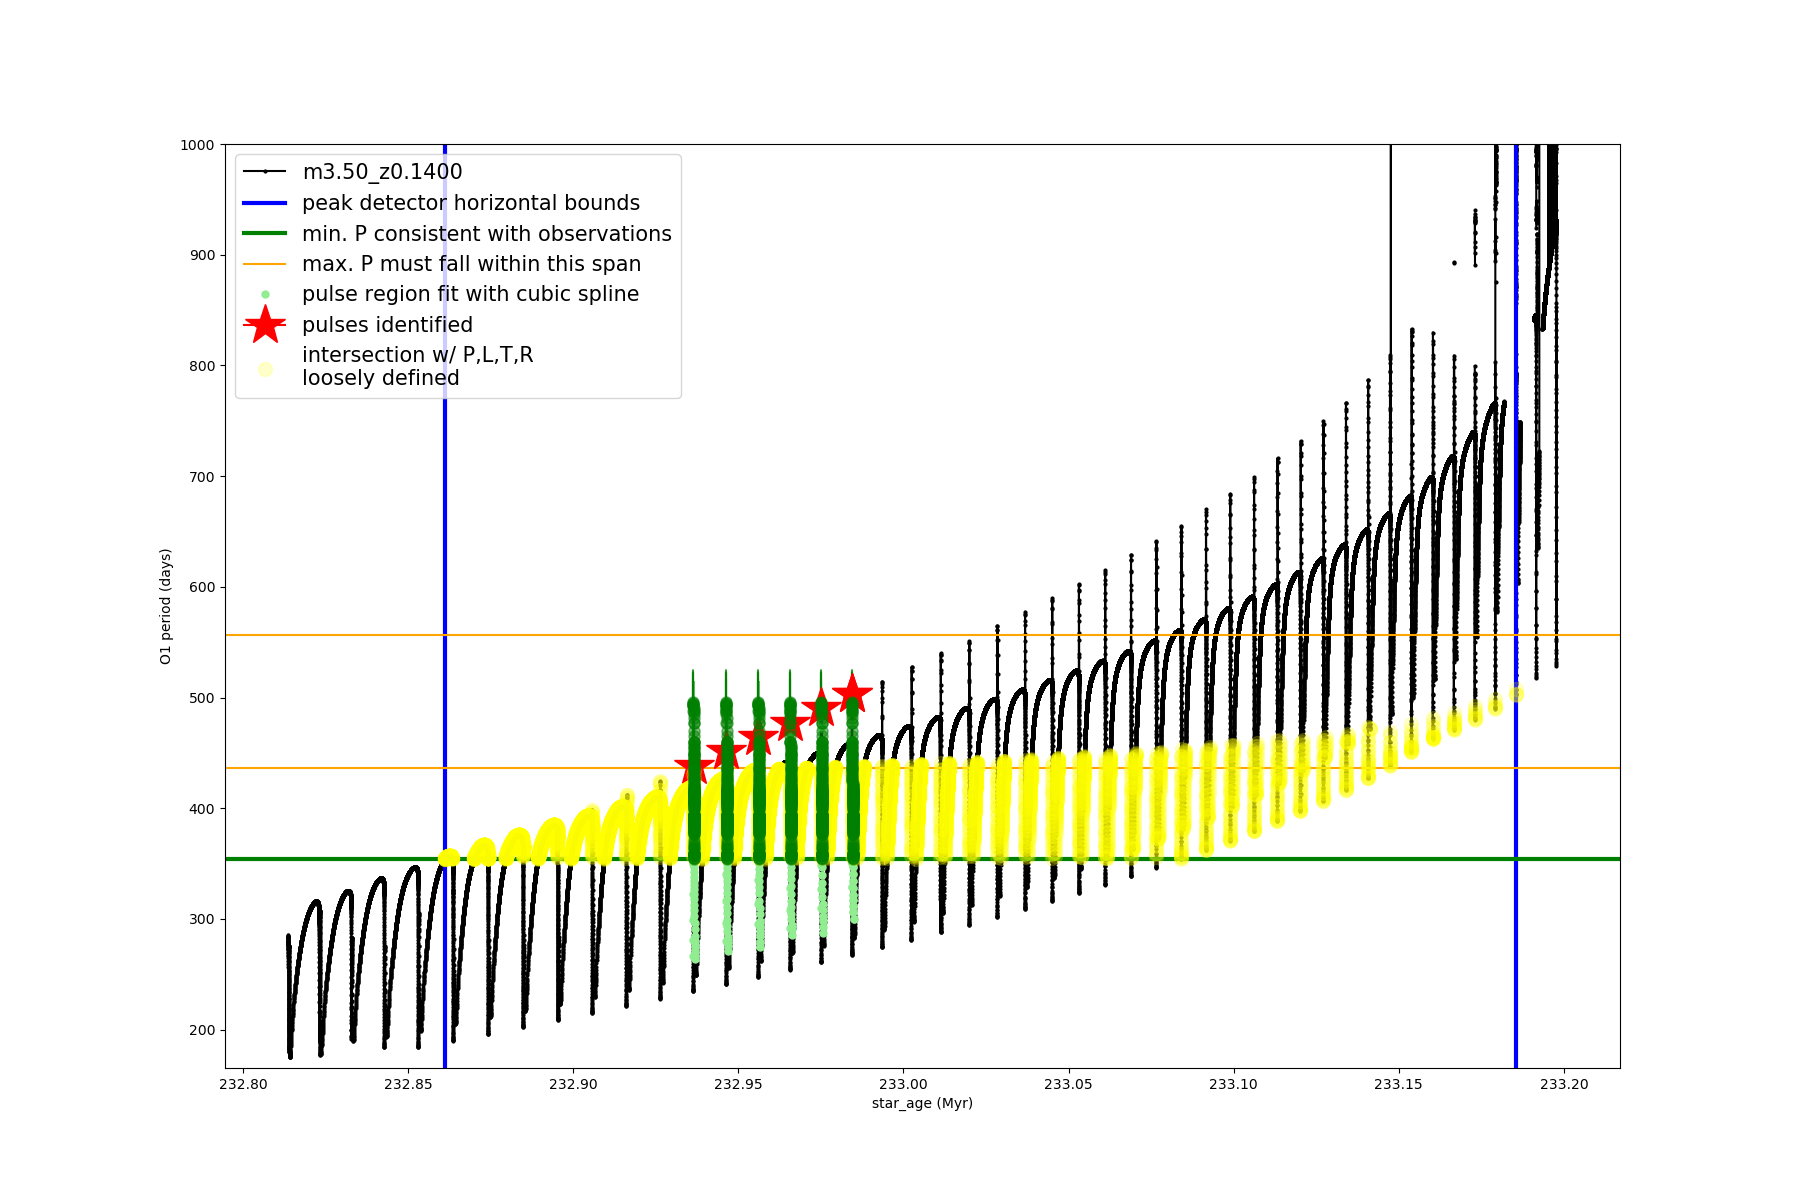Click the light green dot legend marker
The height and width of the screenshot is (1200, 1800).
pyautogui.click(x=265, y=294)
